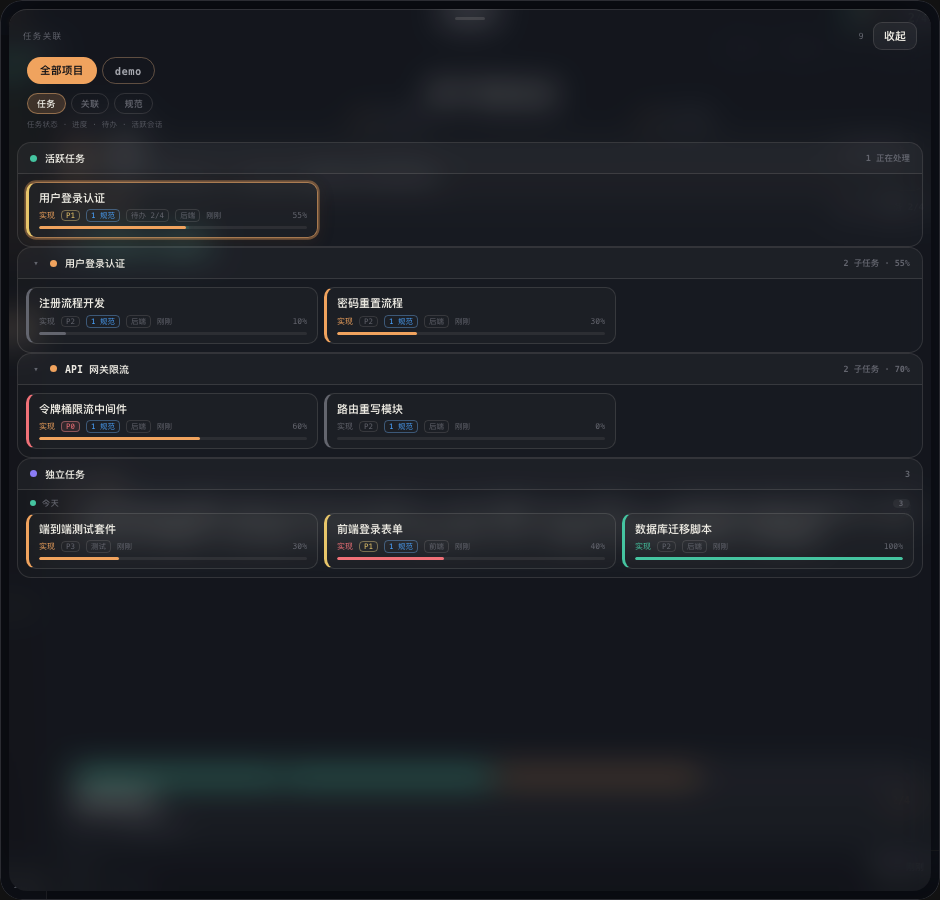
Task: Click the P0 priority badge on 令牌桶限流中间件
Action: pos(71,426)
